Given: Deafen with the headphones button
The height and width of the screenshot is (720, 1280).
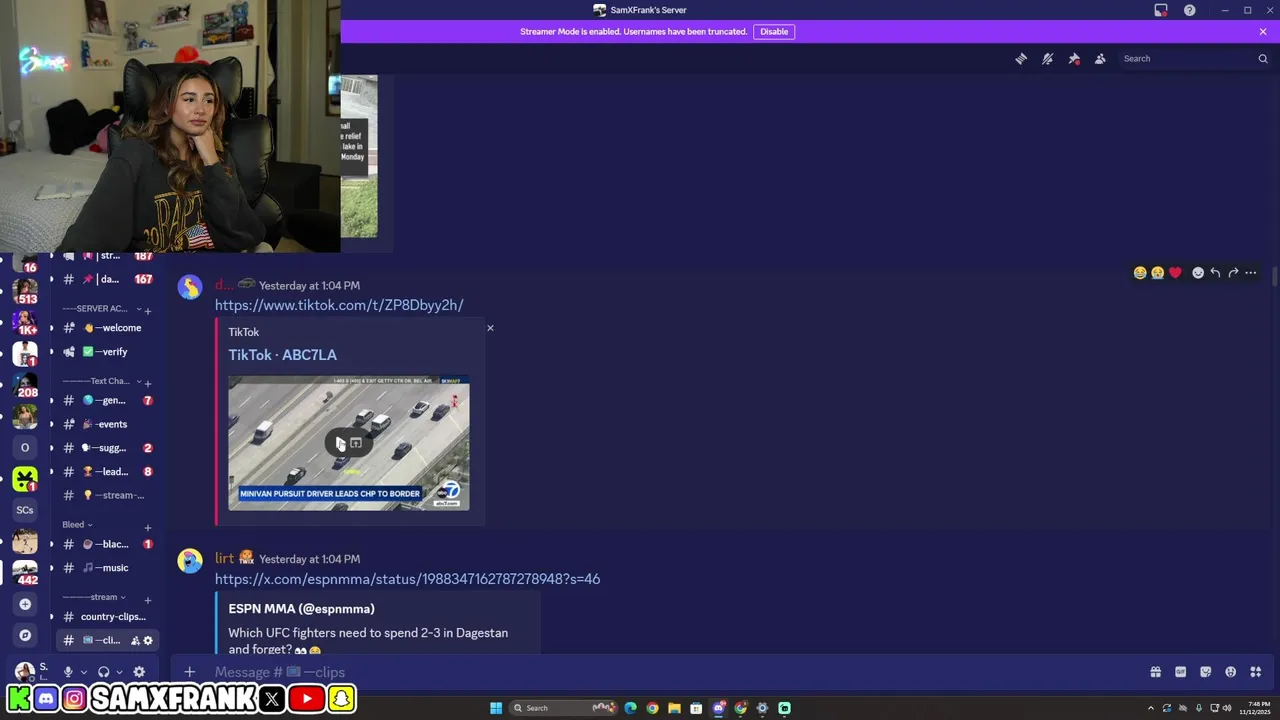Looking at the screenshot, I should (103, 672).
